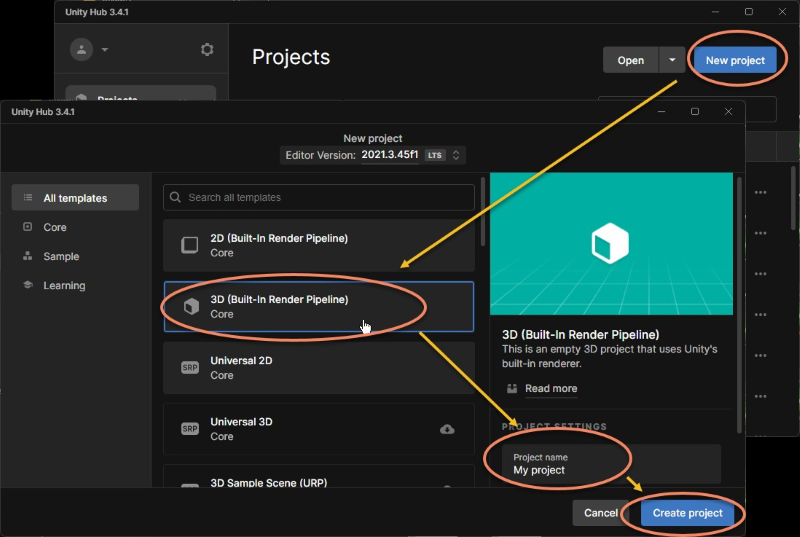Screen dimensions: 800x537
Task: Click the Core category icon
Action: tap(28, 226)
